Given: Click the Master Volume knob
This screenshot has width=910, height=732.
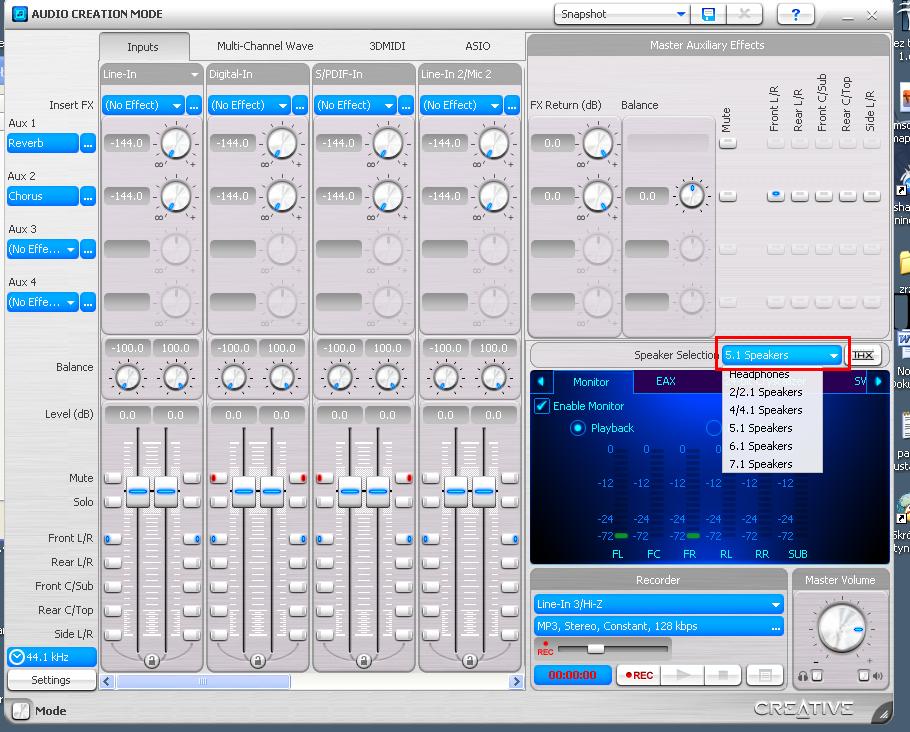Looking at the screenshot, I should tap(842, 629).
